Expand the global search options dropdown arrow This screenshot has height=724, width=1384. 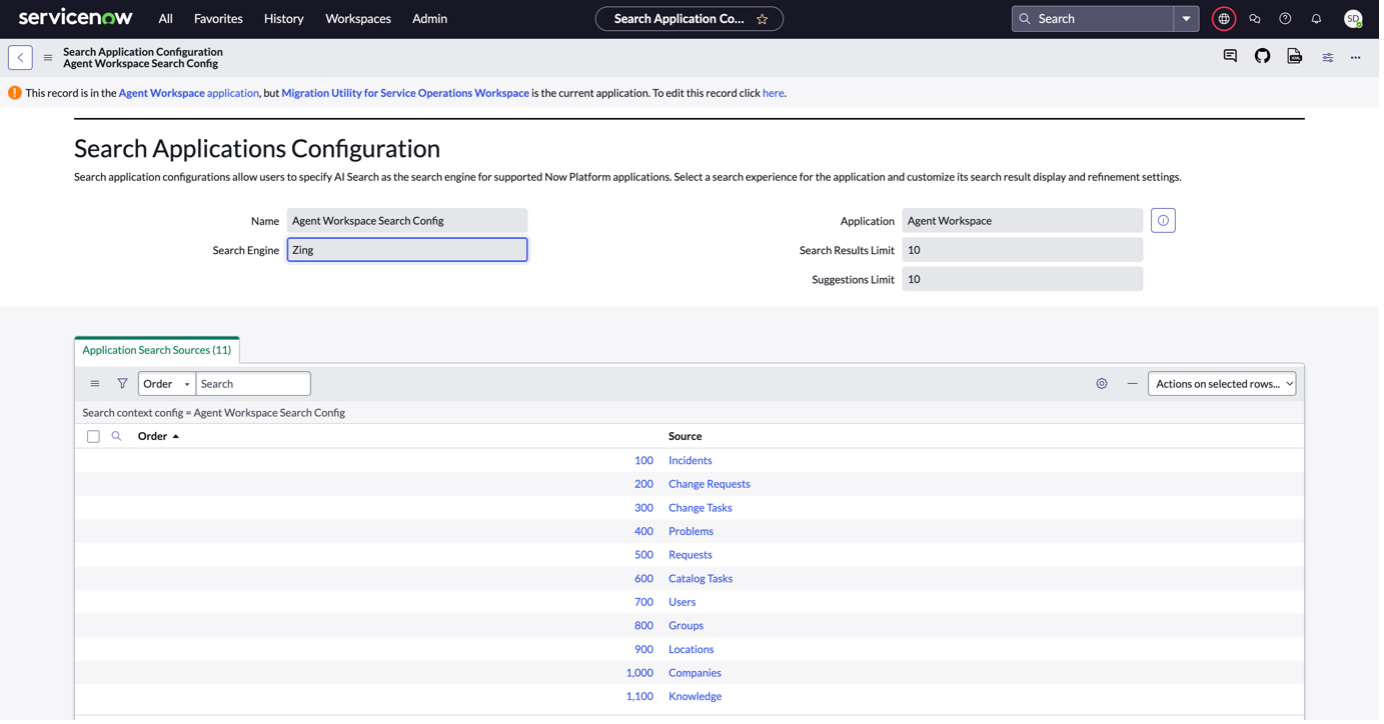(x=1191, y=19)
